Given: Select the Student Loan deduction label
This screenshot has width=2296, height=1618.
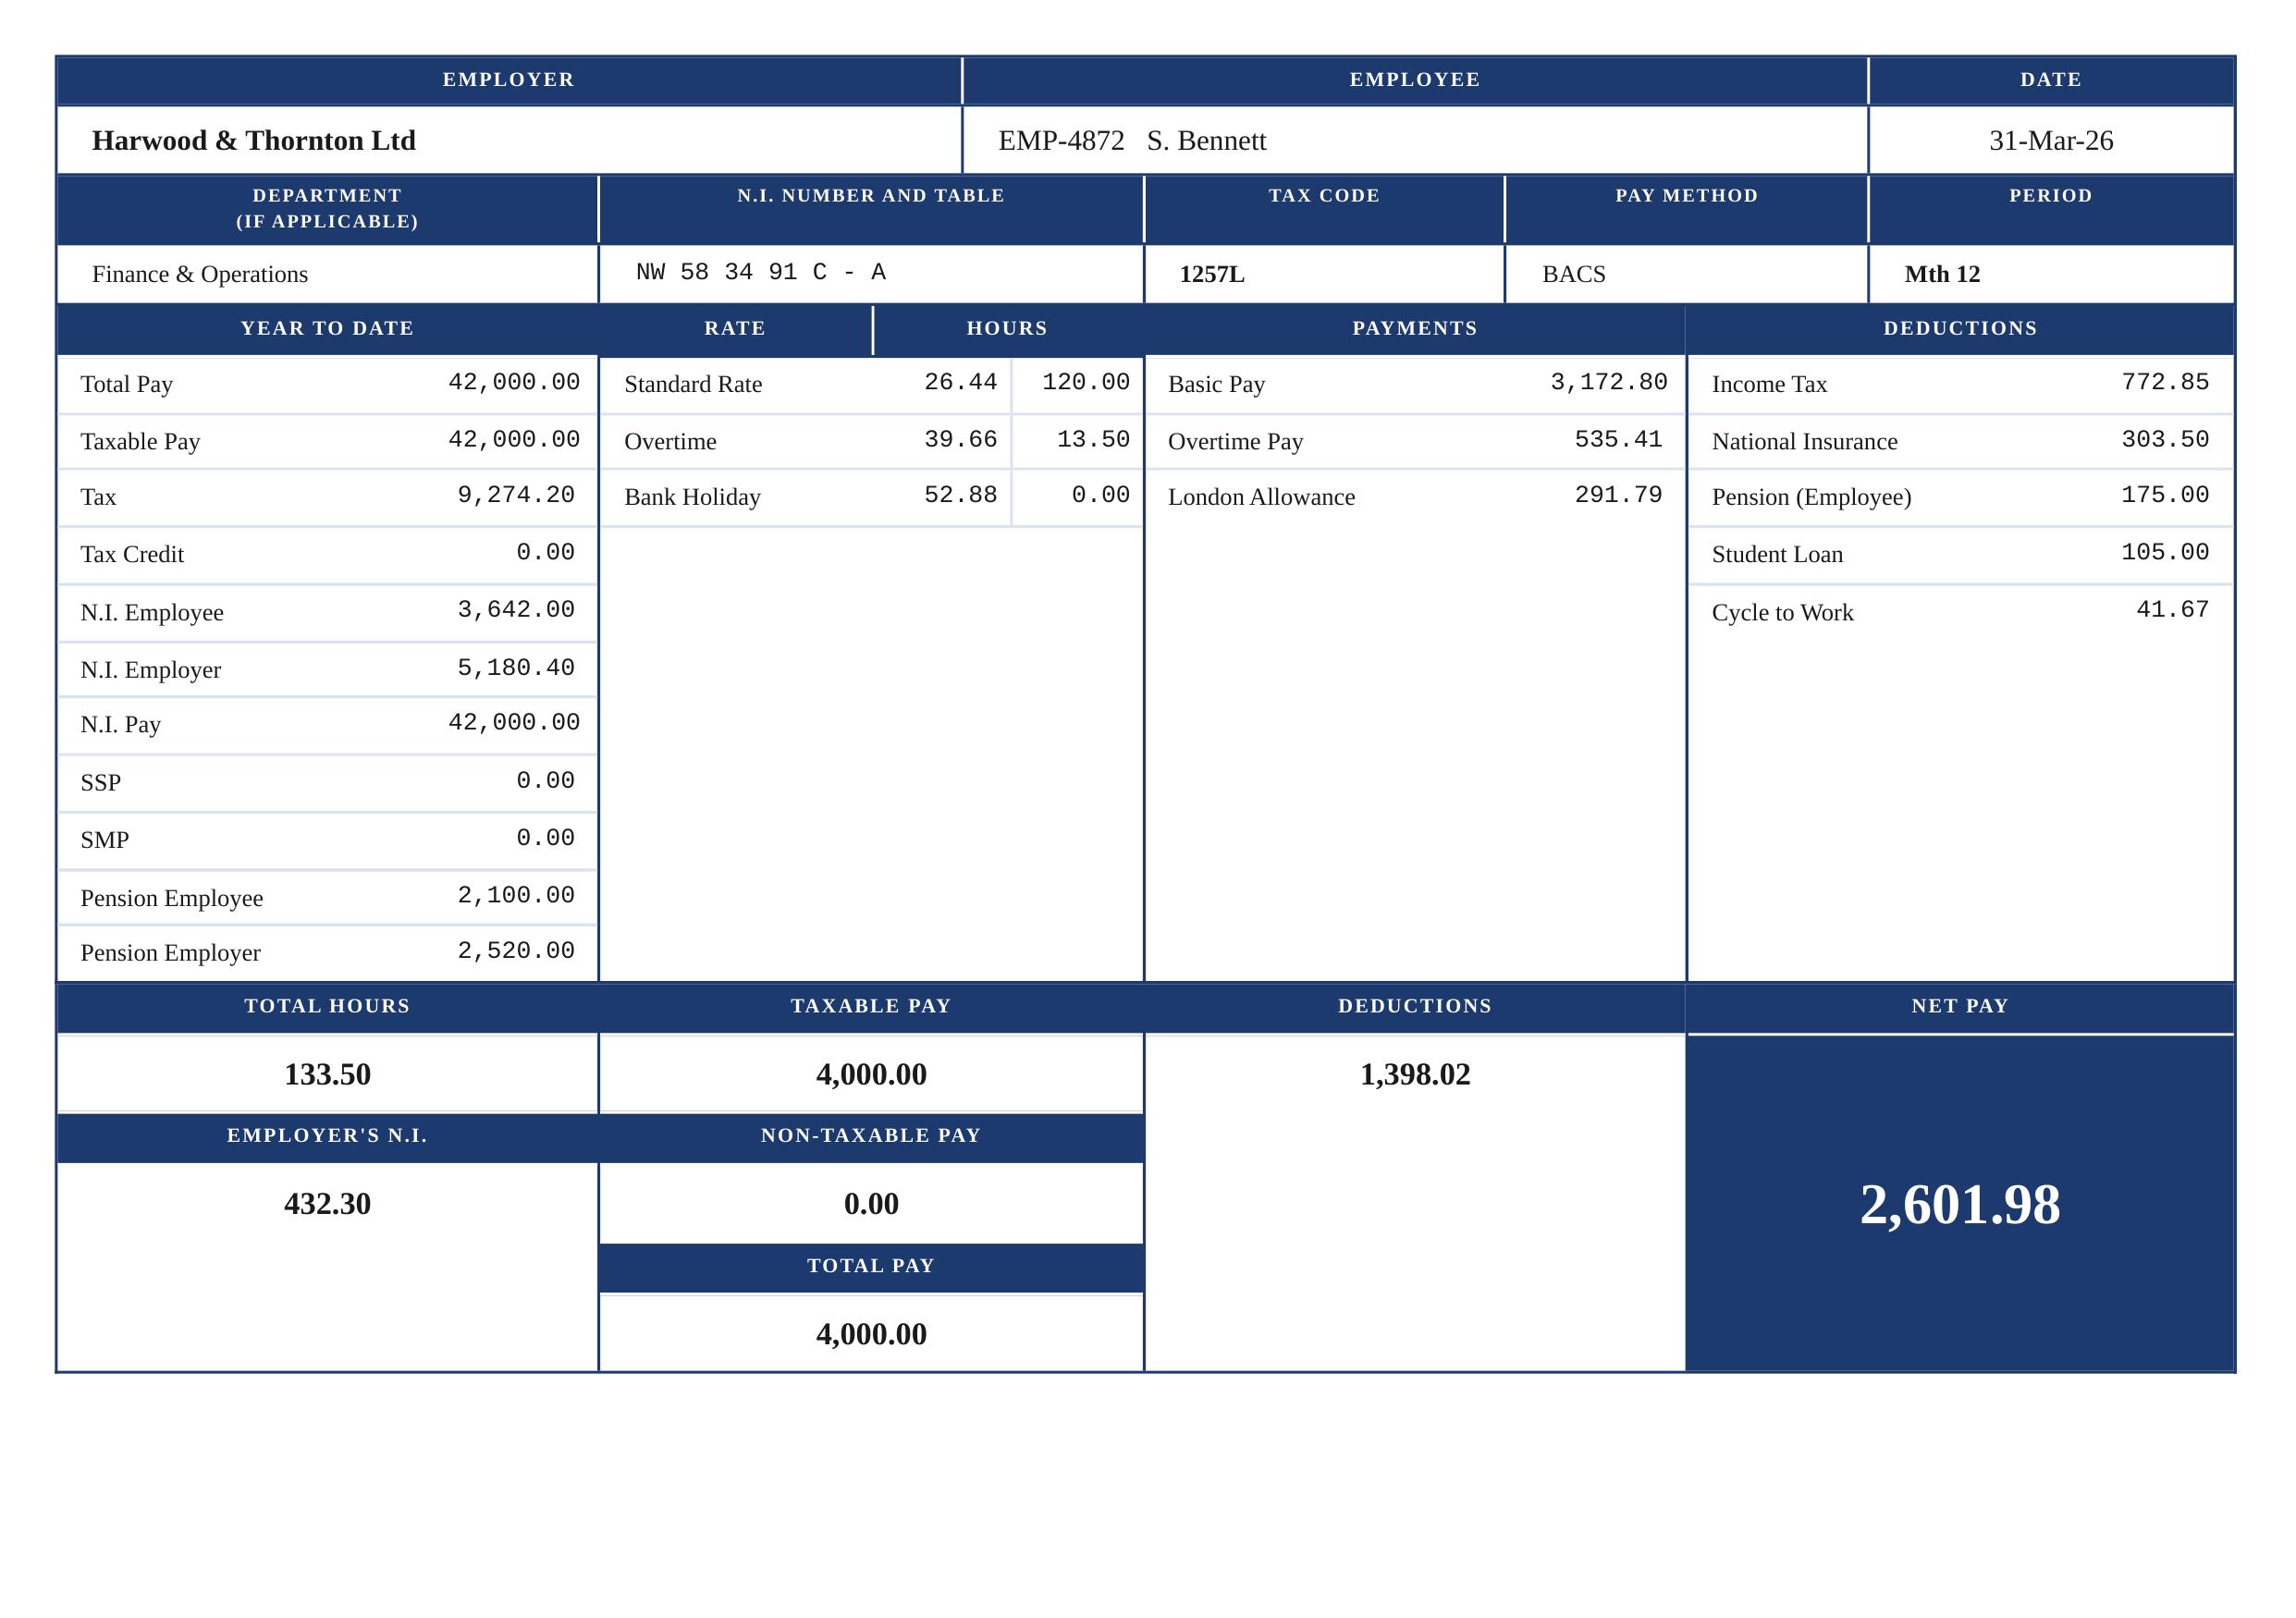Looking at the screenshot, I should [1776, 554].
